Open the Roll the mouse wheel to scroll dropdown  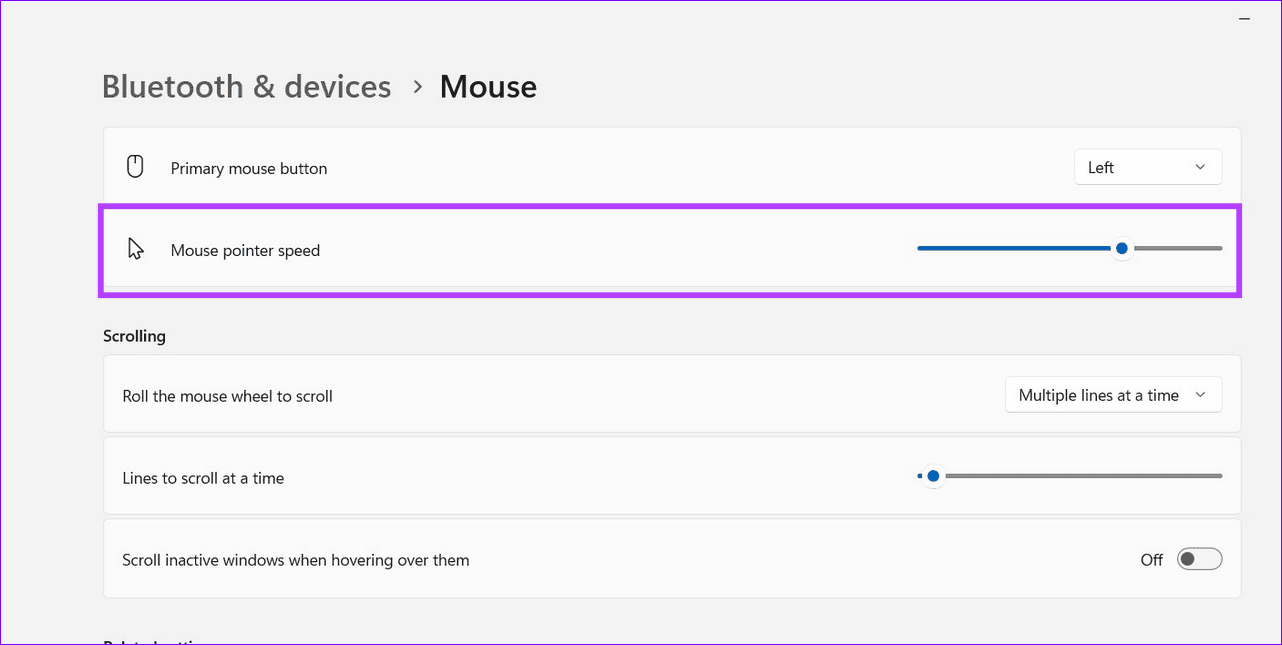pyautogui.click(x=1113, y=394)
